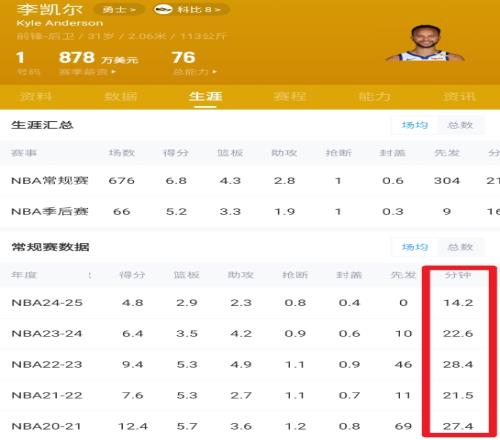Screen dimensions: 500x440
Task: Switch to the 资料 tab
Action: point(36,96)
